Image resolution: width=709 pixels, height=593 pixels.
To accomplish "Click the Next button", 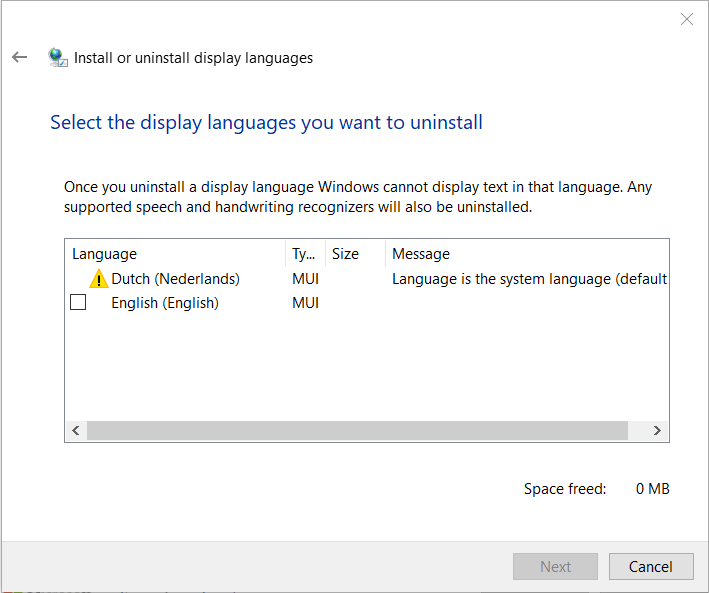I will (555, 566).
